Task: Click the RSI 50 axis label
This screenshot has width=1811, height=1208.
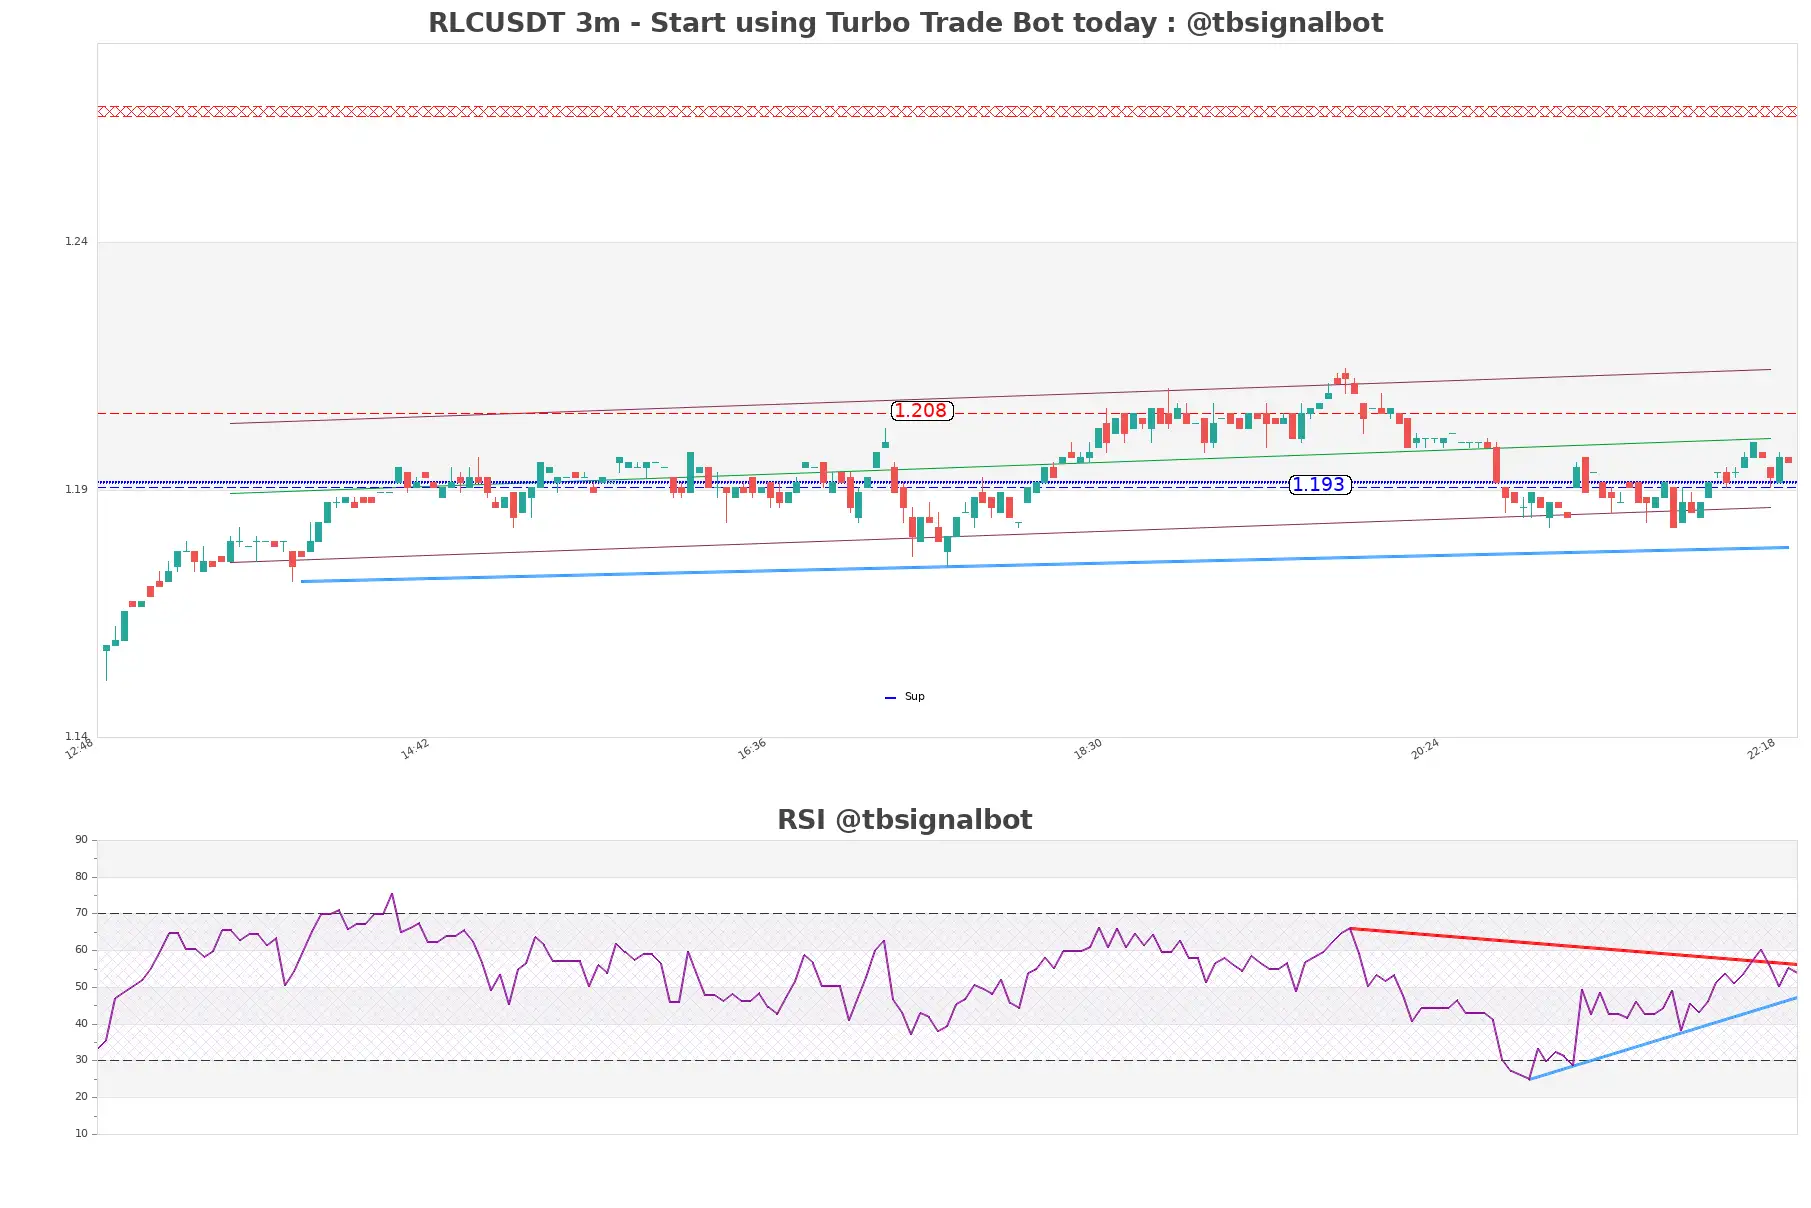Action: point(81,987)
